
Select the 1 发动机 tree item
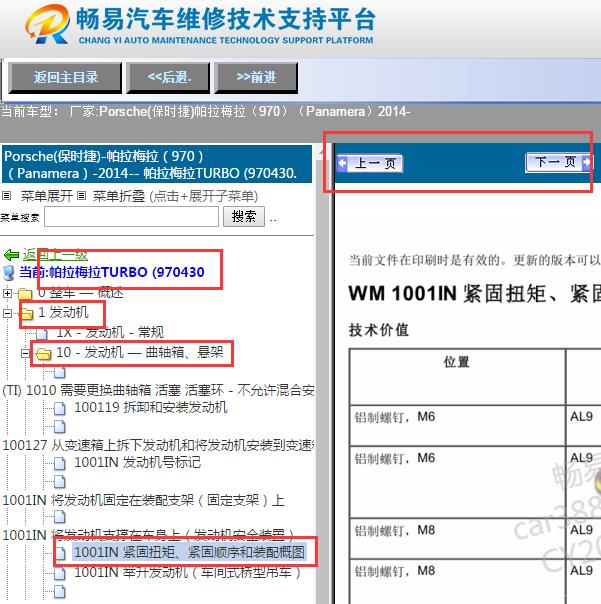click(x=63, y=312)
